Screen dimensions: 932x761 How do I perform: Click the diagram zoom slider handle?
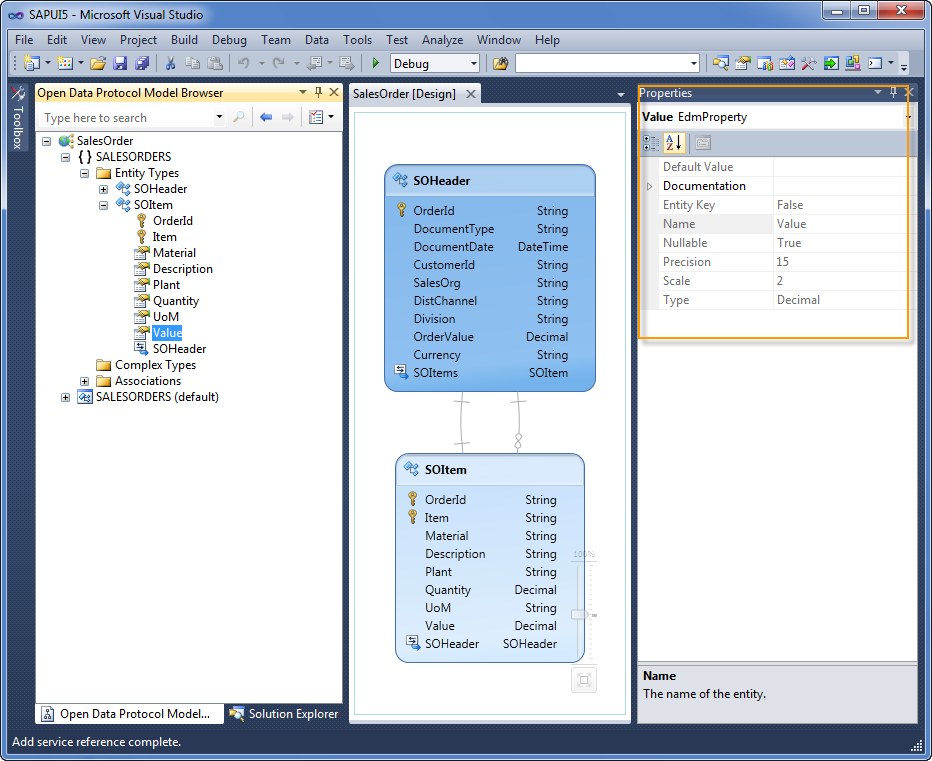coord(579,614)
